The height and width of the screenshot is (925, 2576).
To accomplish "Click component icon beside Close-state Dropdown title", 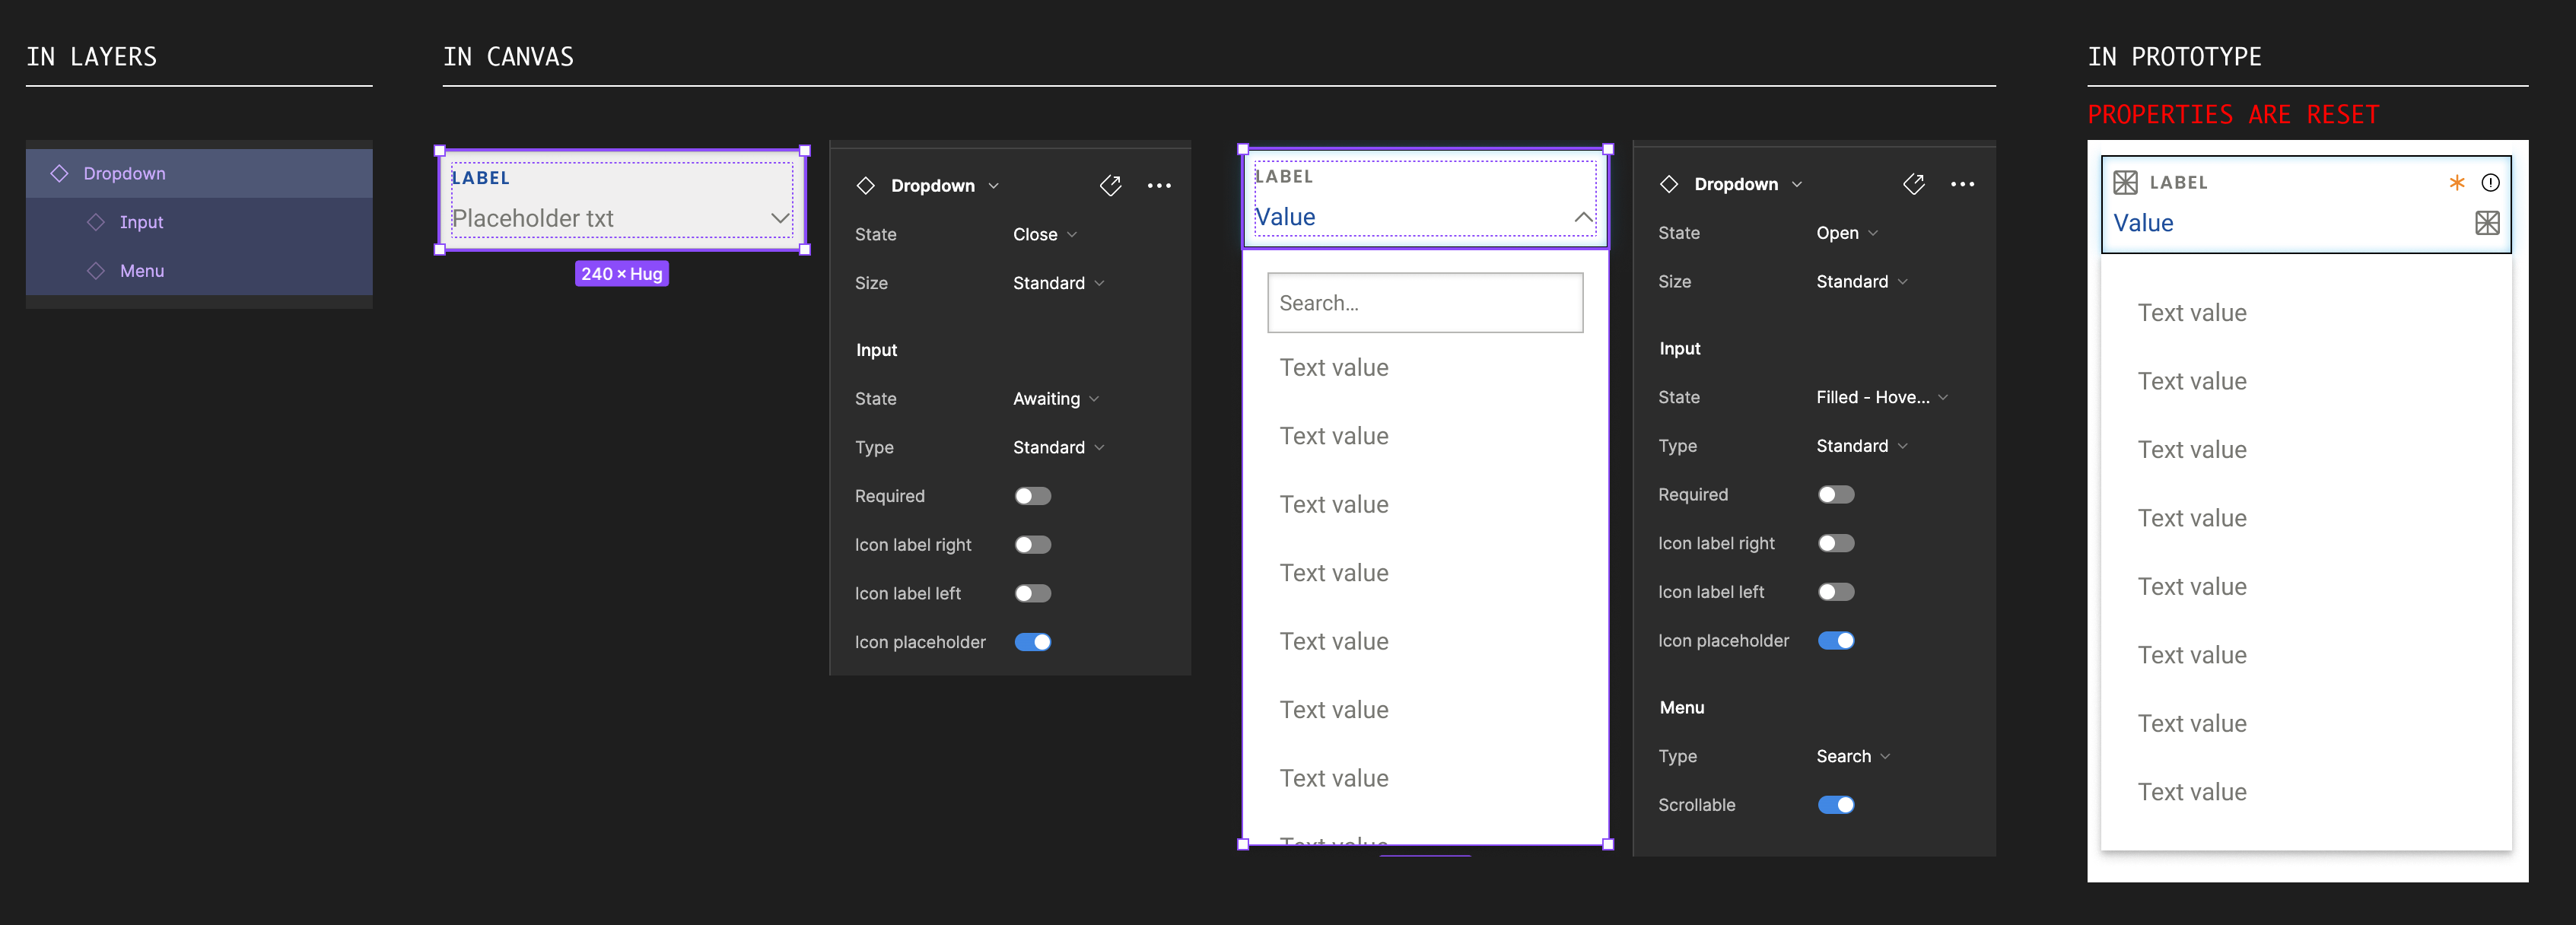I will (x=866, y=185).
